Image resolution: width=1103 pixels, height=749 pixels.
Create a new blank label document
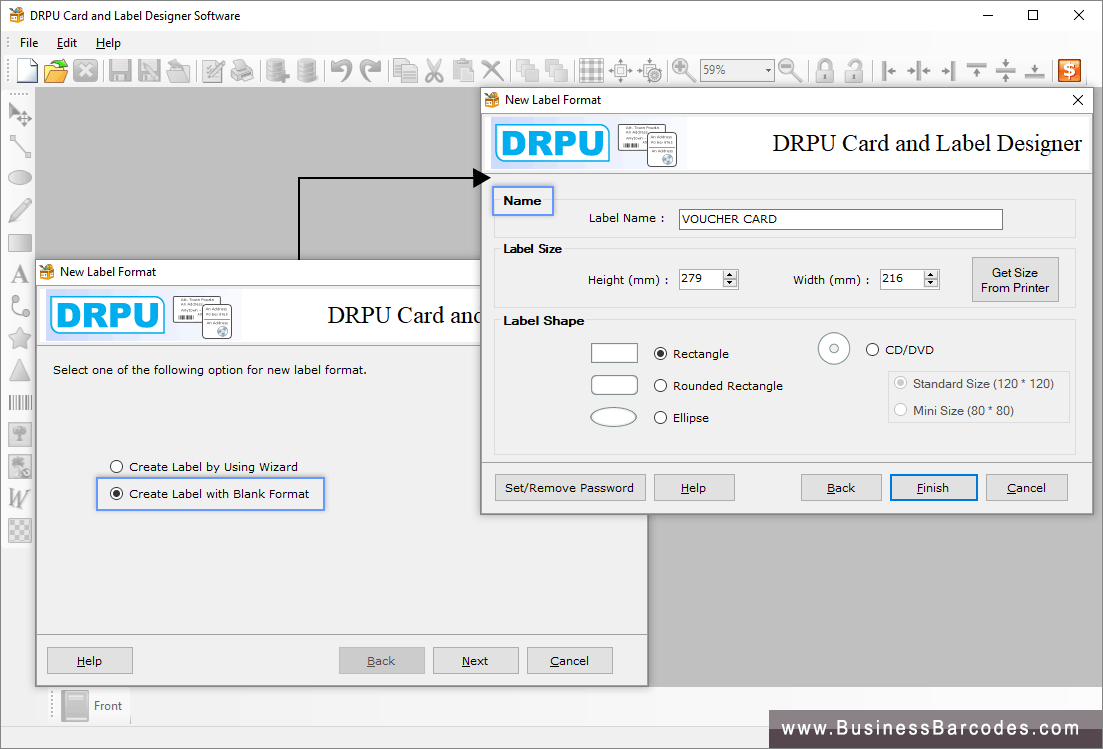pyautogui.click(x=27, y=70)
